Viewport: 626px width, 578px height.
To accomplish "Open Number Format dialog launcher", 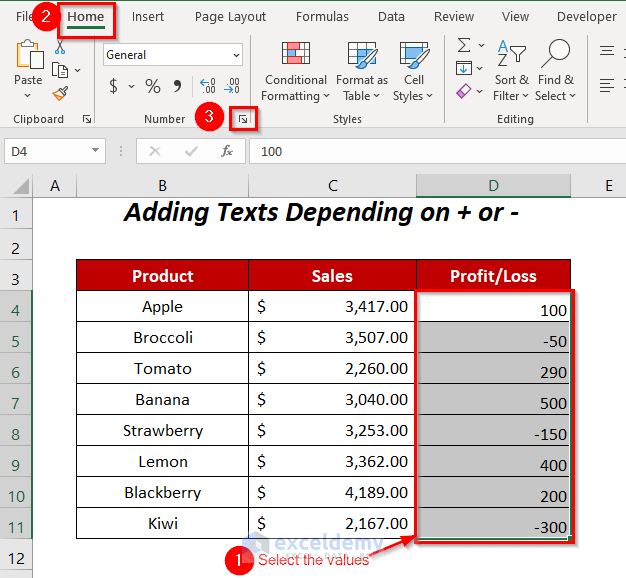I will coord(241,119).
